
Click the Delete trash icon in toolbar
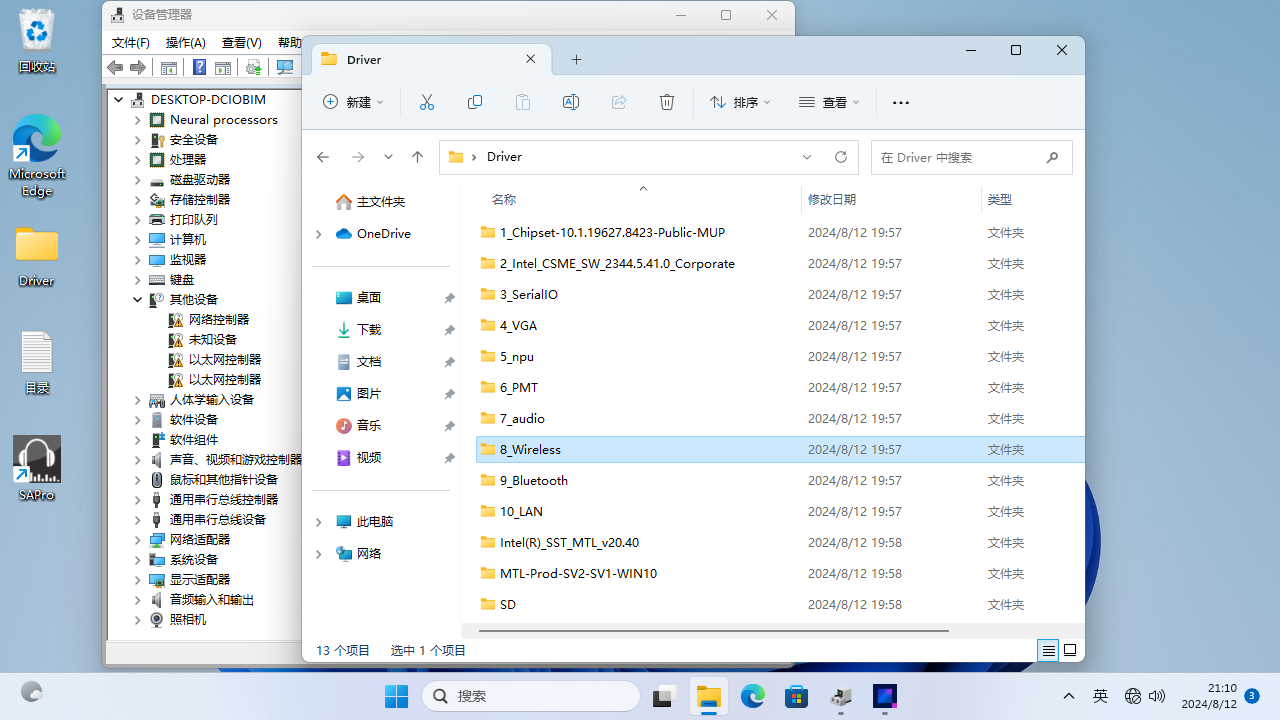(x=667, y=102)
